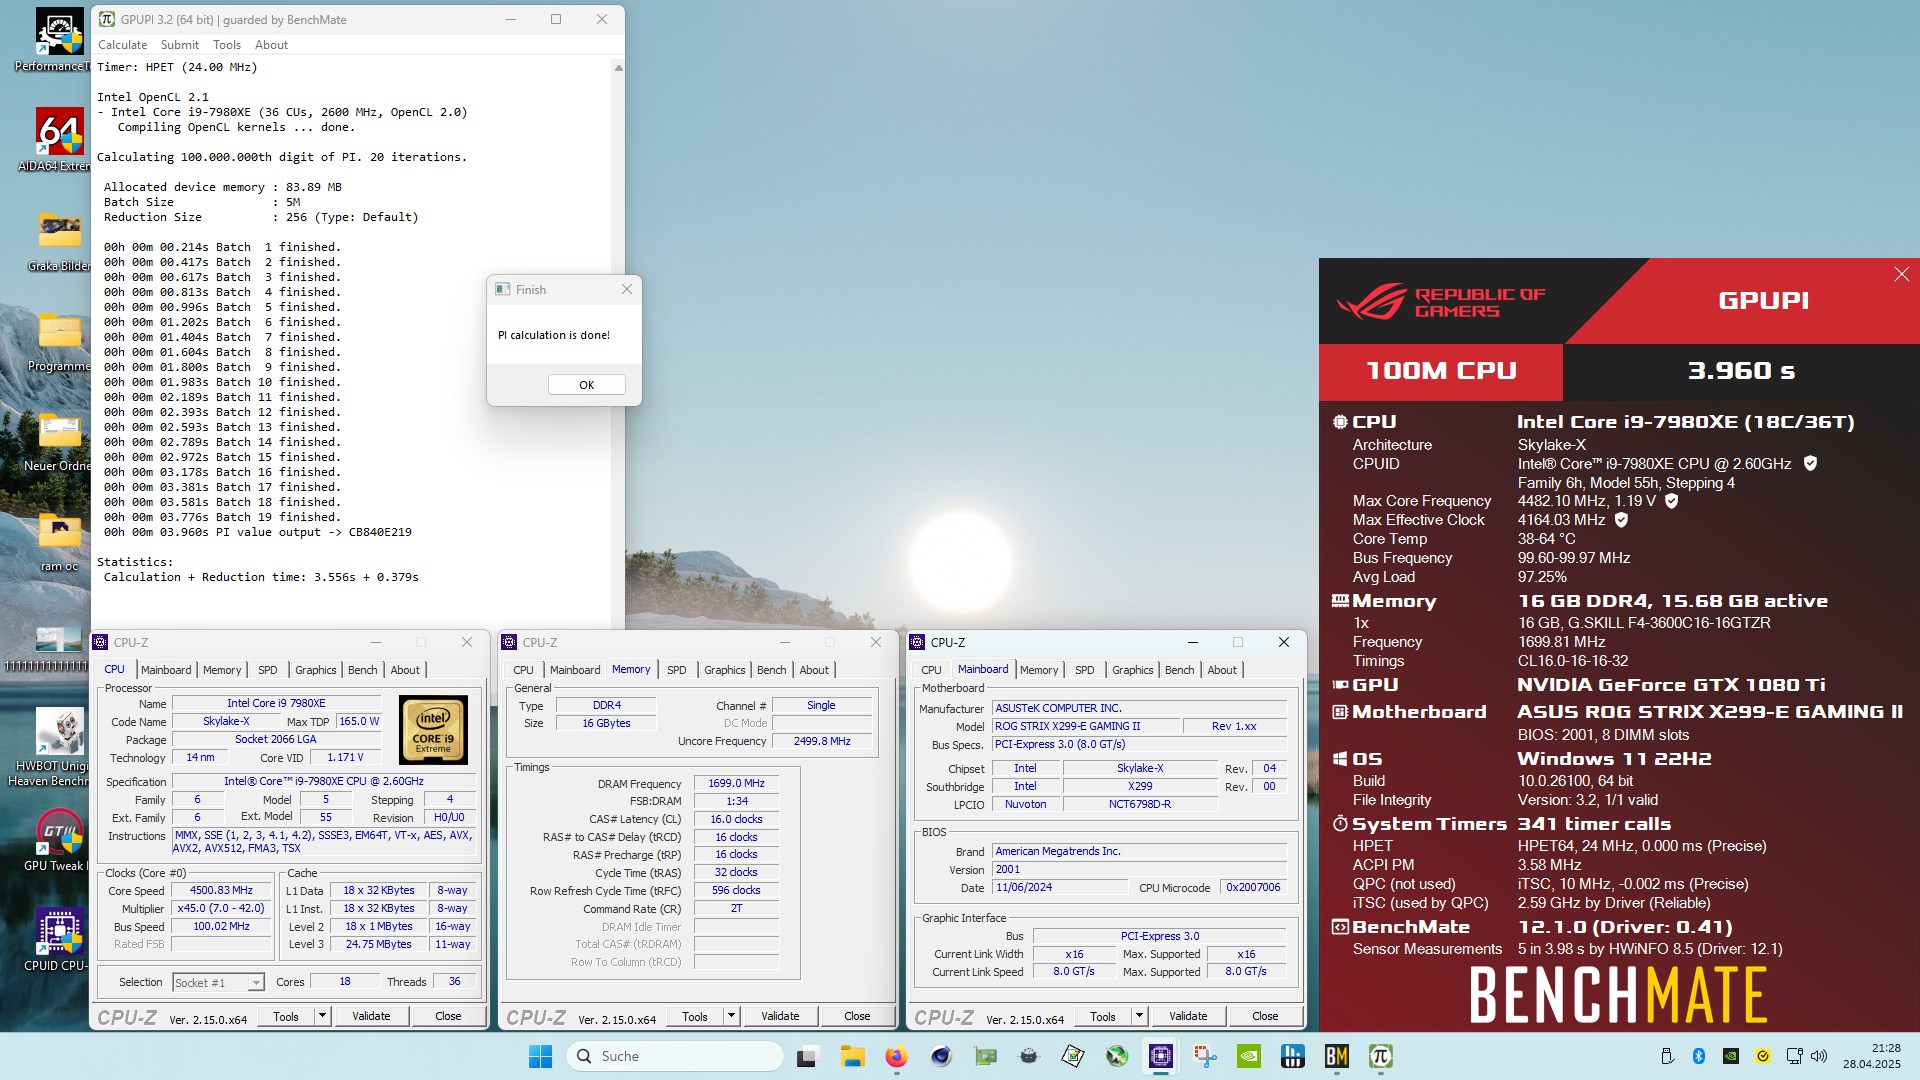Expand the Socket #1 selection dropdown

256,983
